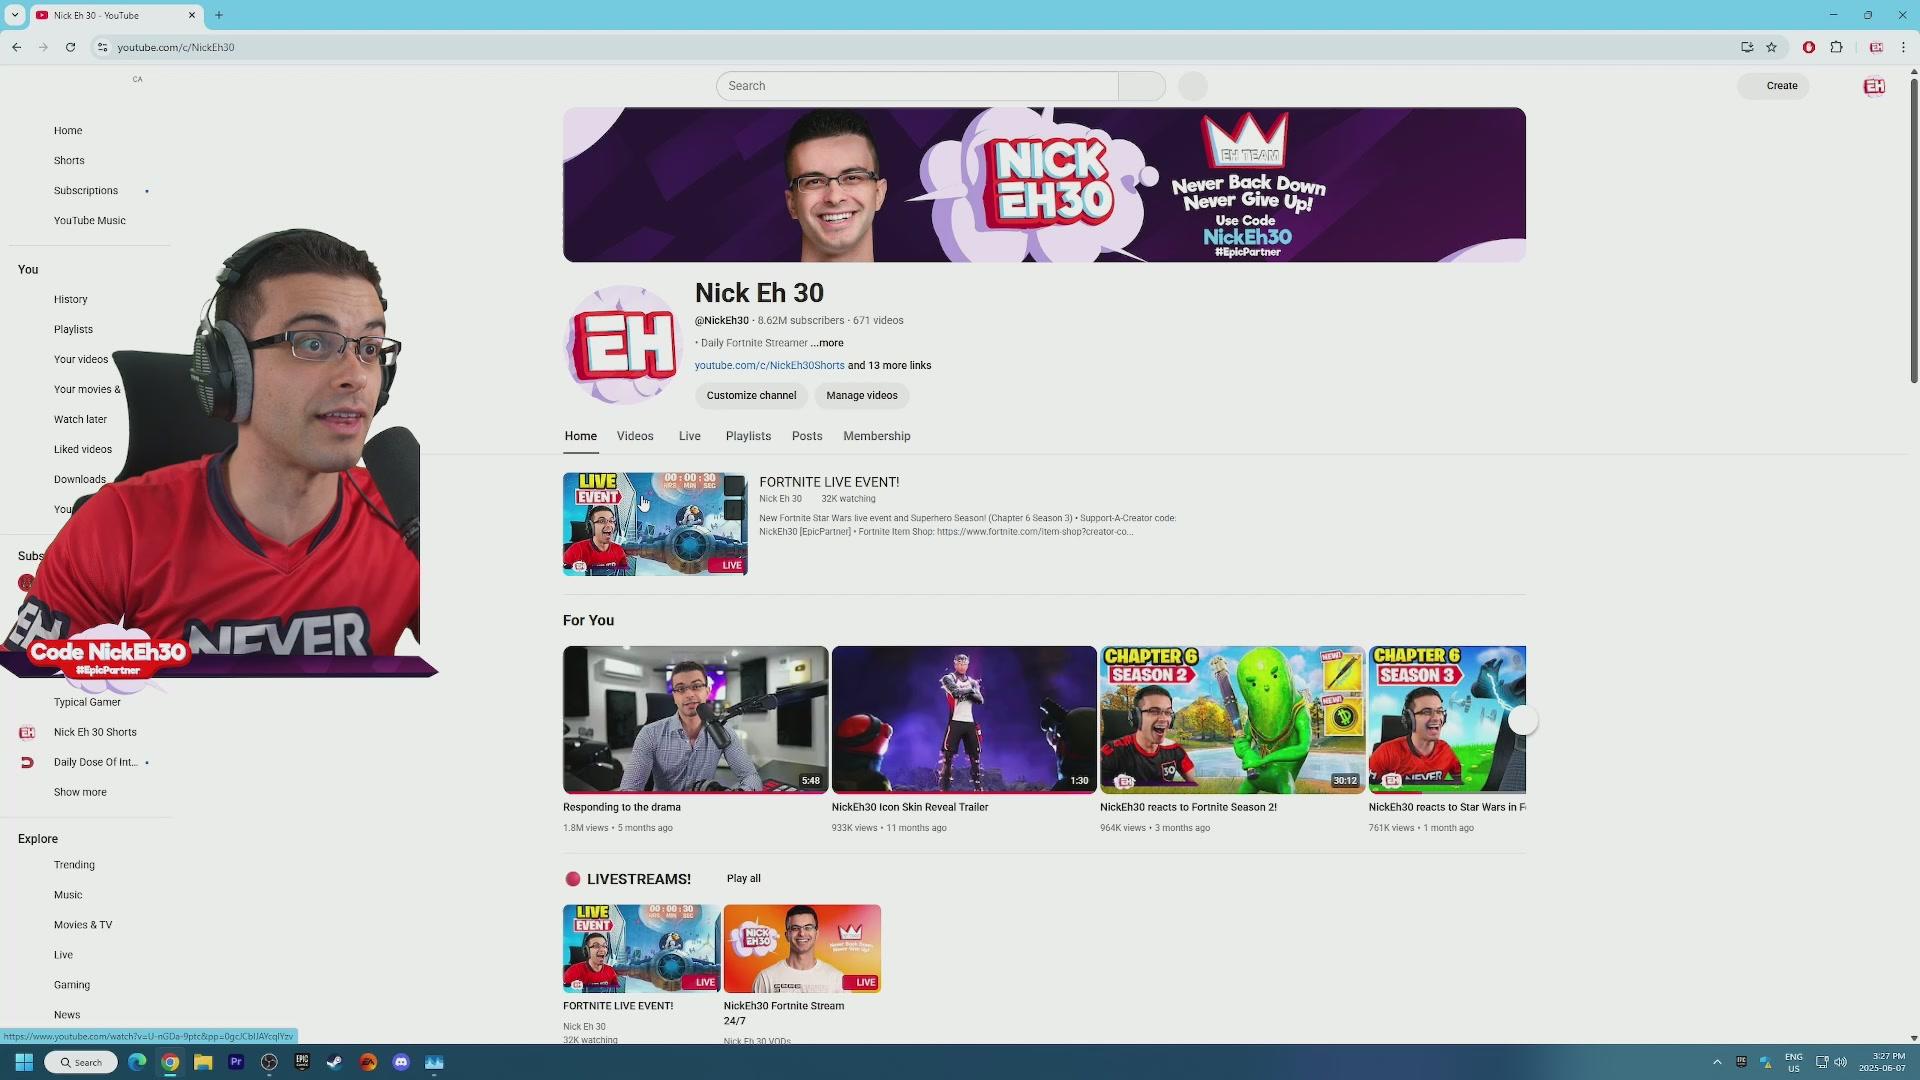Bookmark this page with the star icon
The image size is (1920, 1080).
point(1771,47)
